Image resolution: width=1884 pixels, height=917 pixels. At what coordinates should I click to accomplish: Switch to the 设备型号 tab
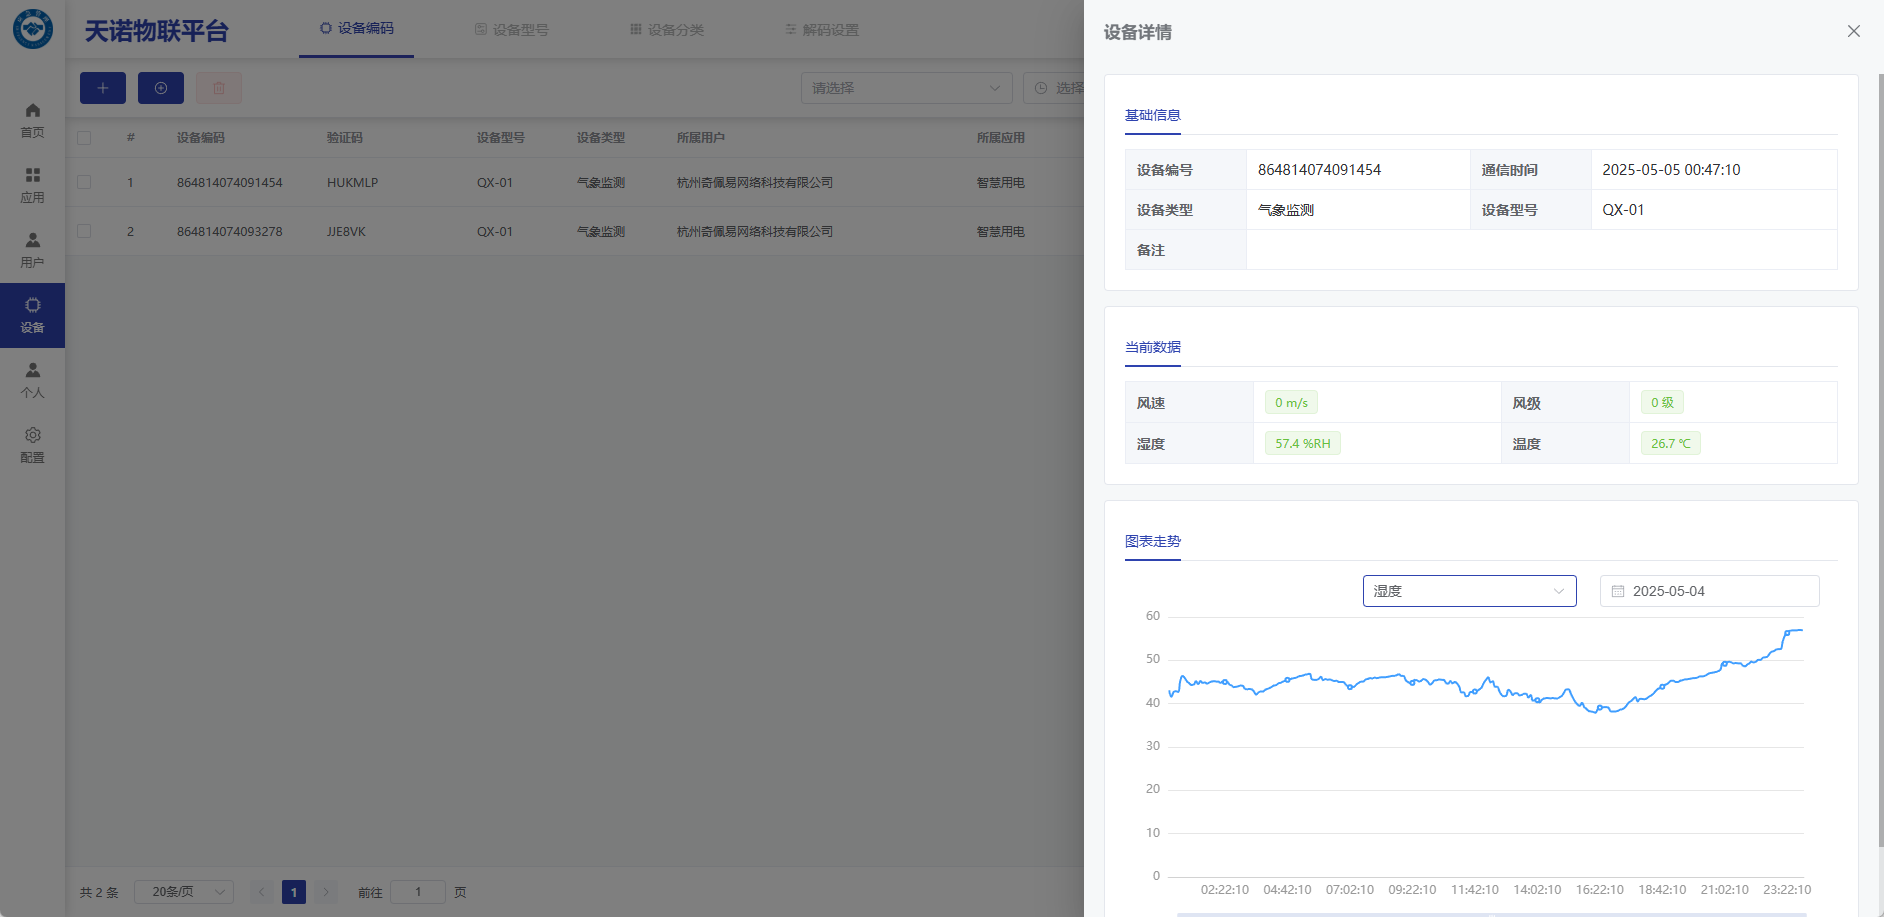point(511,30)
